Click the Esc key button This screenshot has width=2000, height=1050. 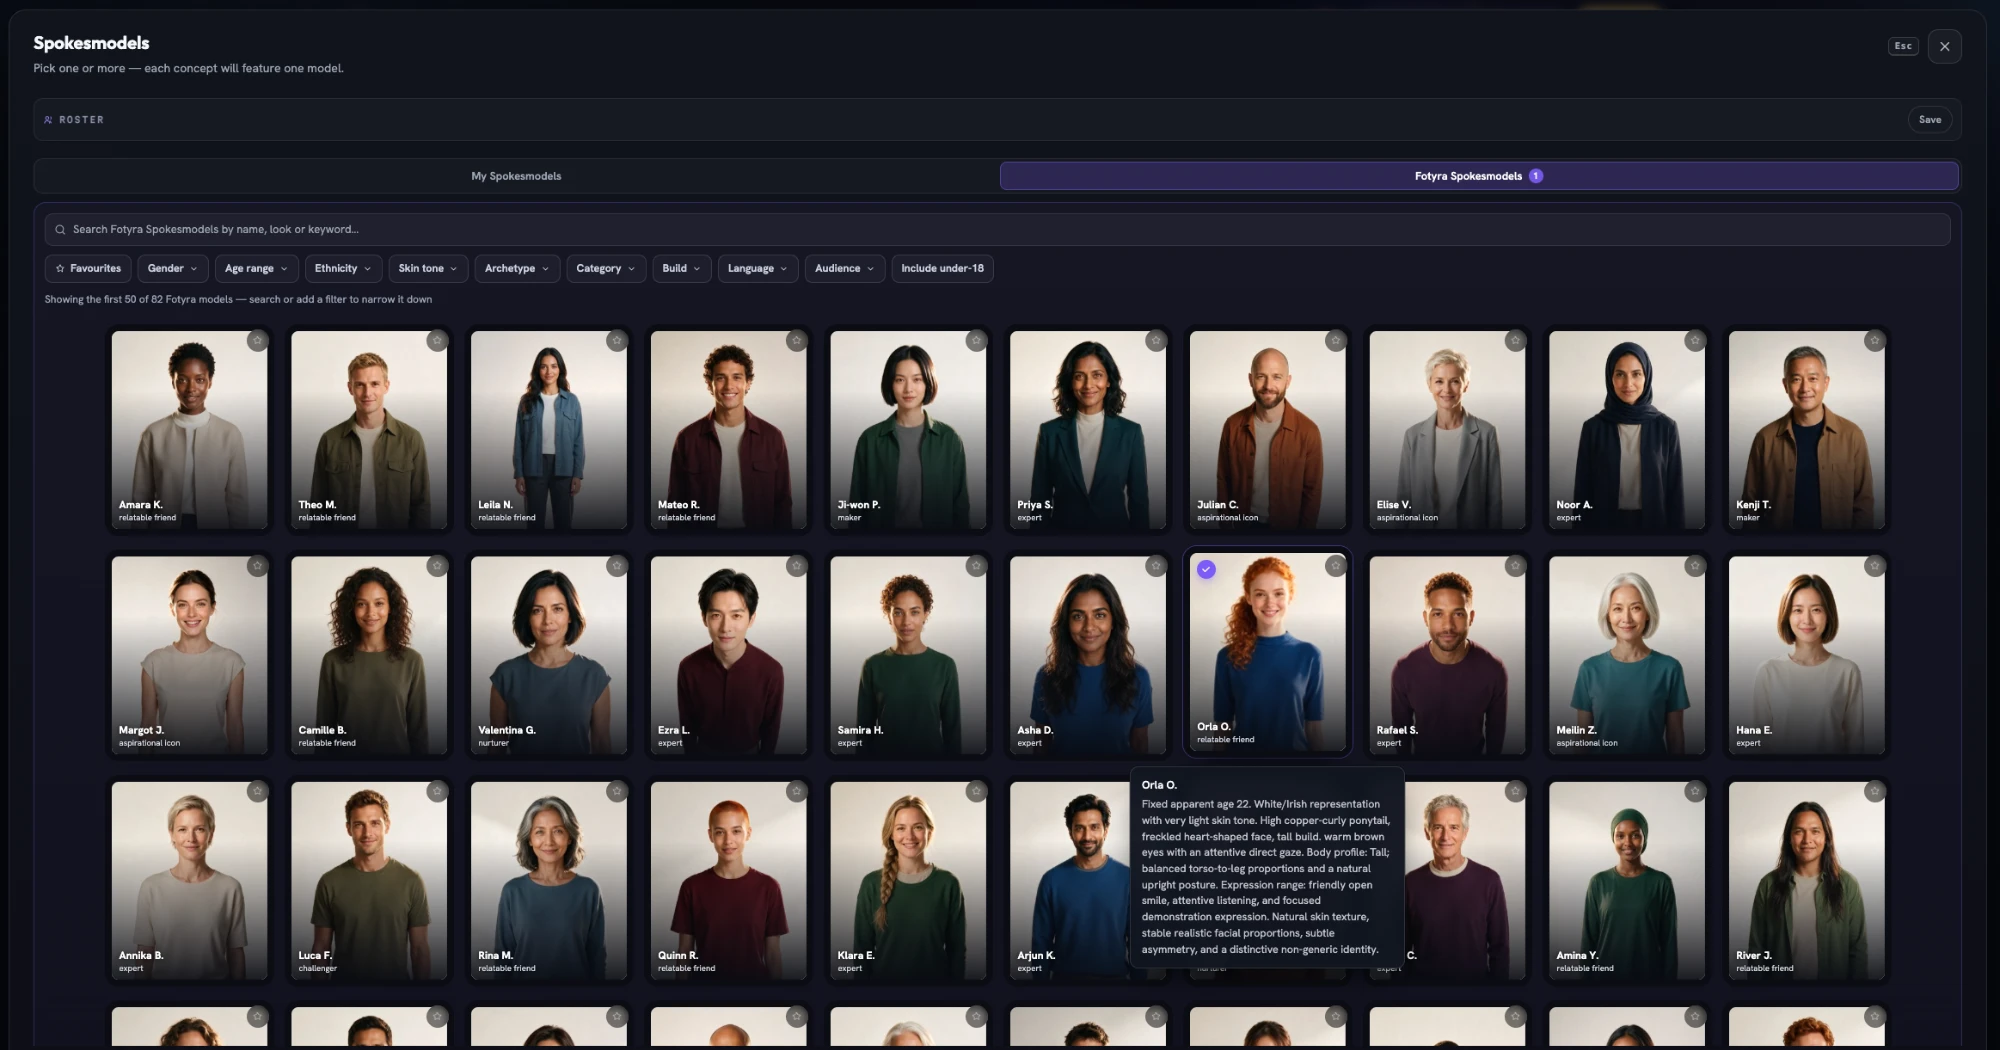tap(1903, 46)
